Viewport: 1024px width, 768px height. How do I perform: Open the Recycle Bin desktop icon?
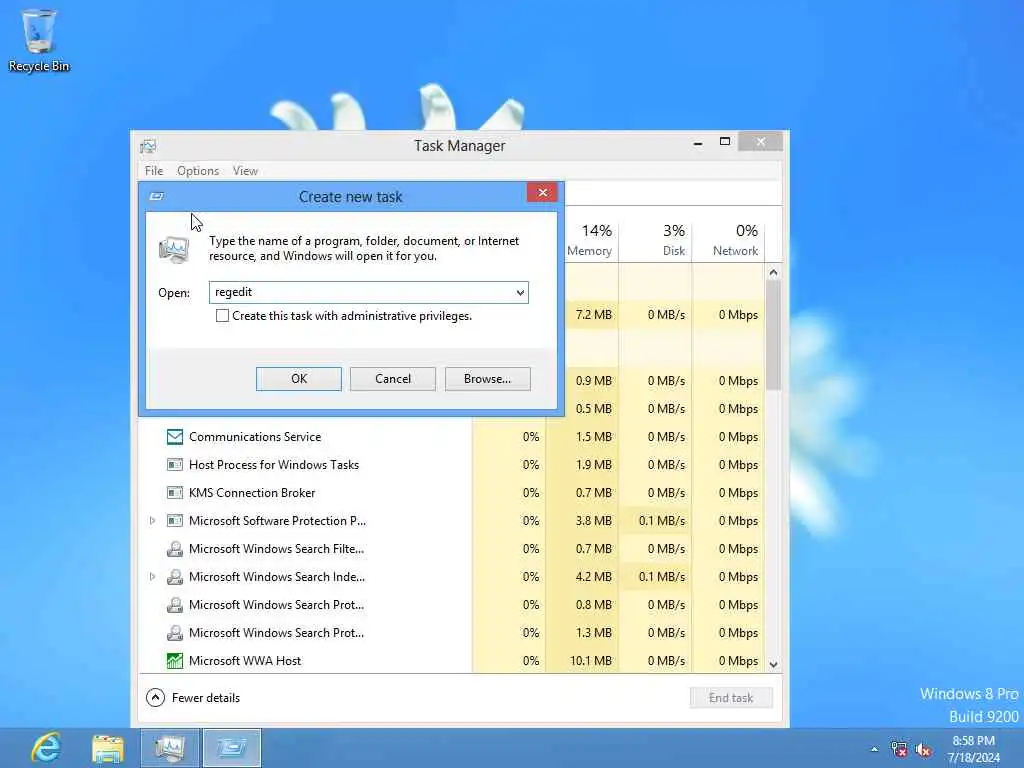tap(39, 40)
